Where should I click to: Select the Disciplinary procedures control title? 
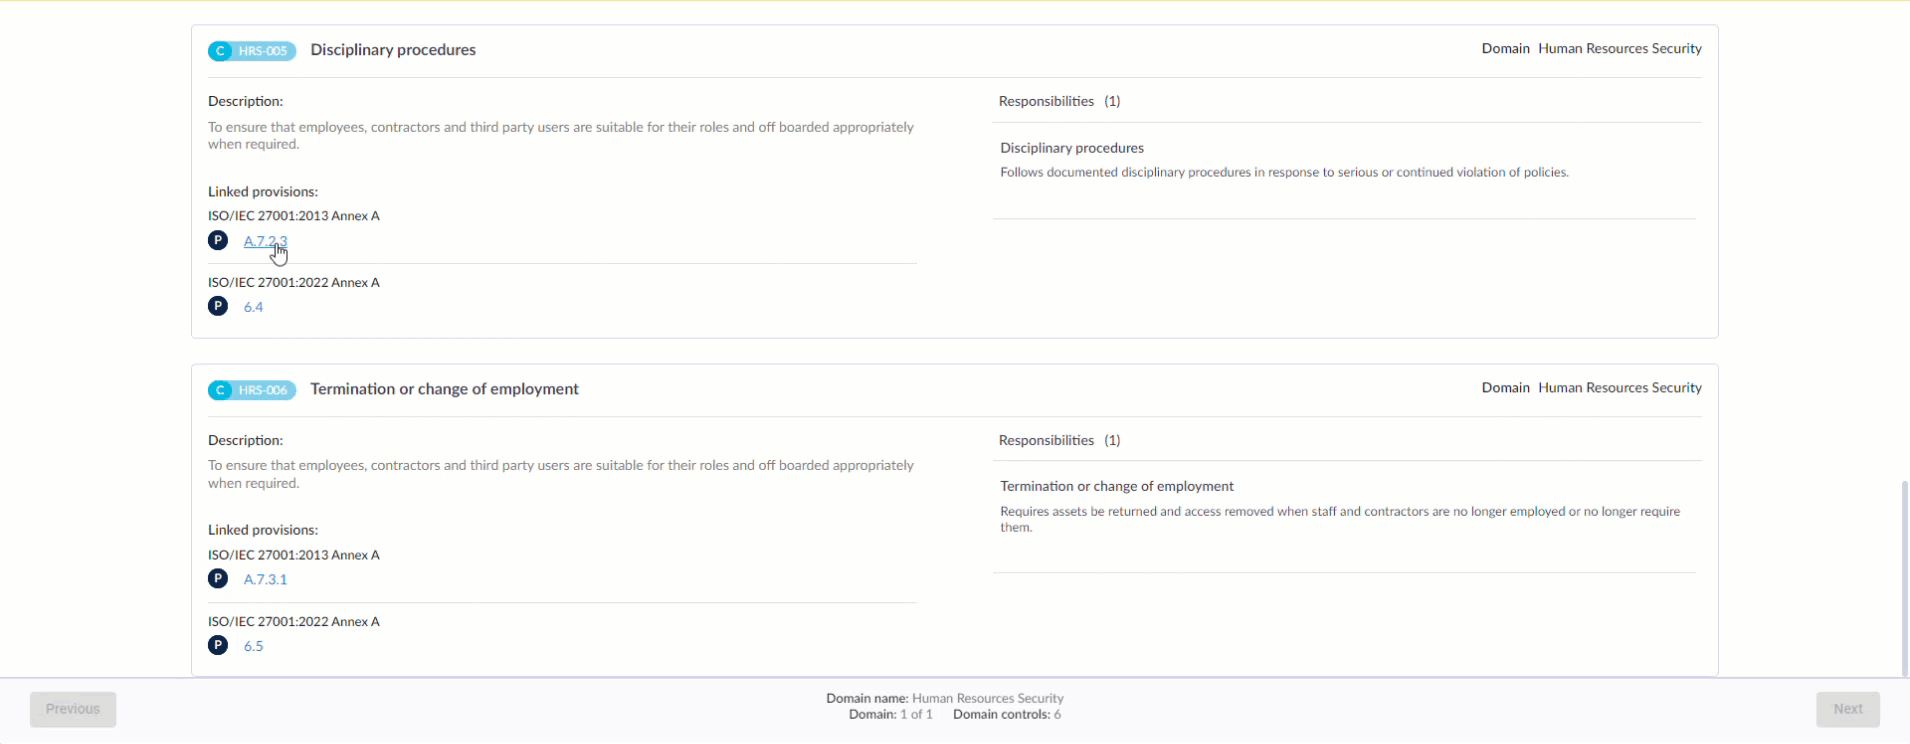[x=393, y=50]
